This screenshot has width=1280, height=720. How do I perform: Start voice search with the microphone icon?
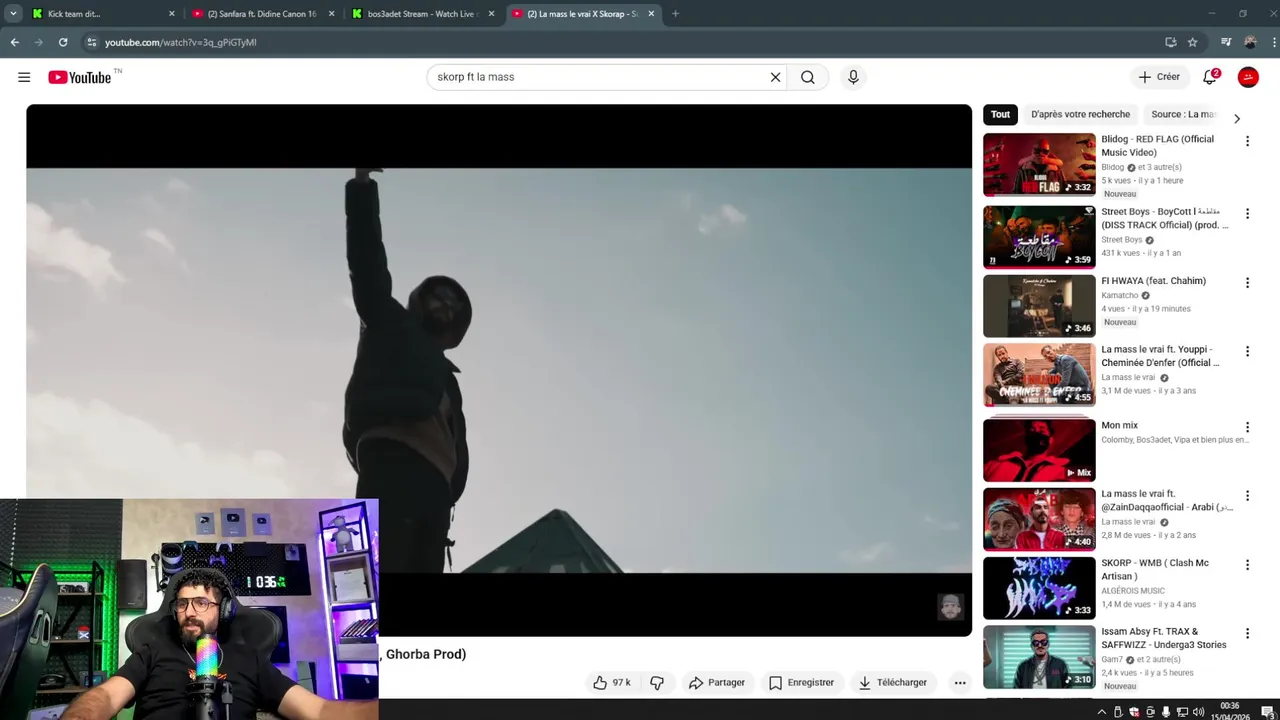[x=853, y=77]
